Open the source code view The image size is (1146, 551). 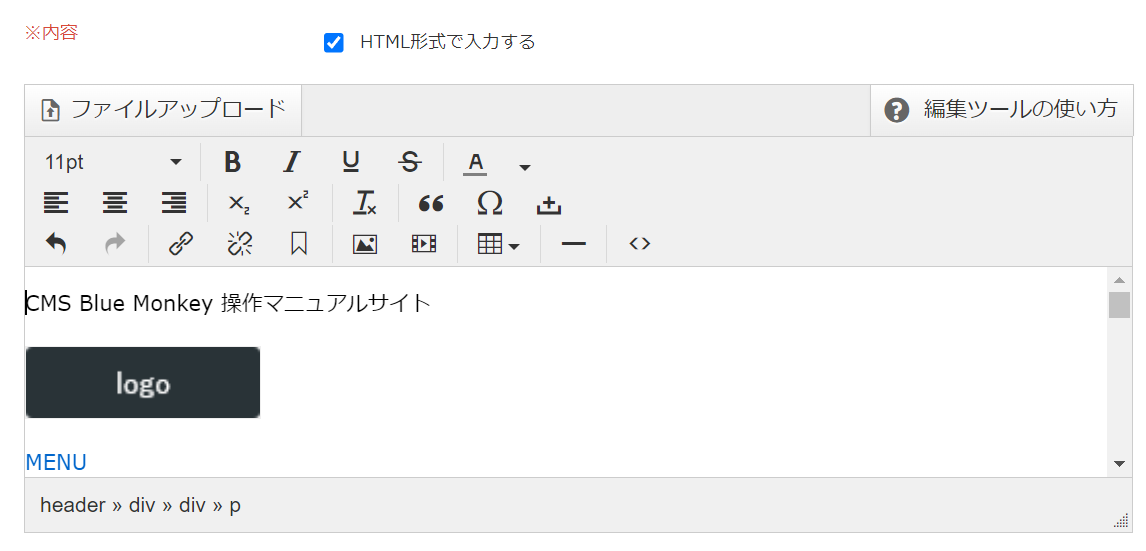[x=640, y=243]
